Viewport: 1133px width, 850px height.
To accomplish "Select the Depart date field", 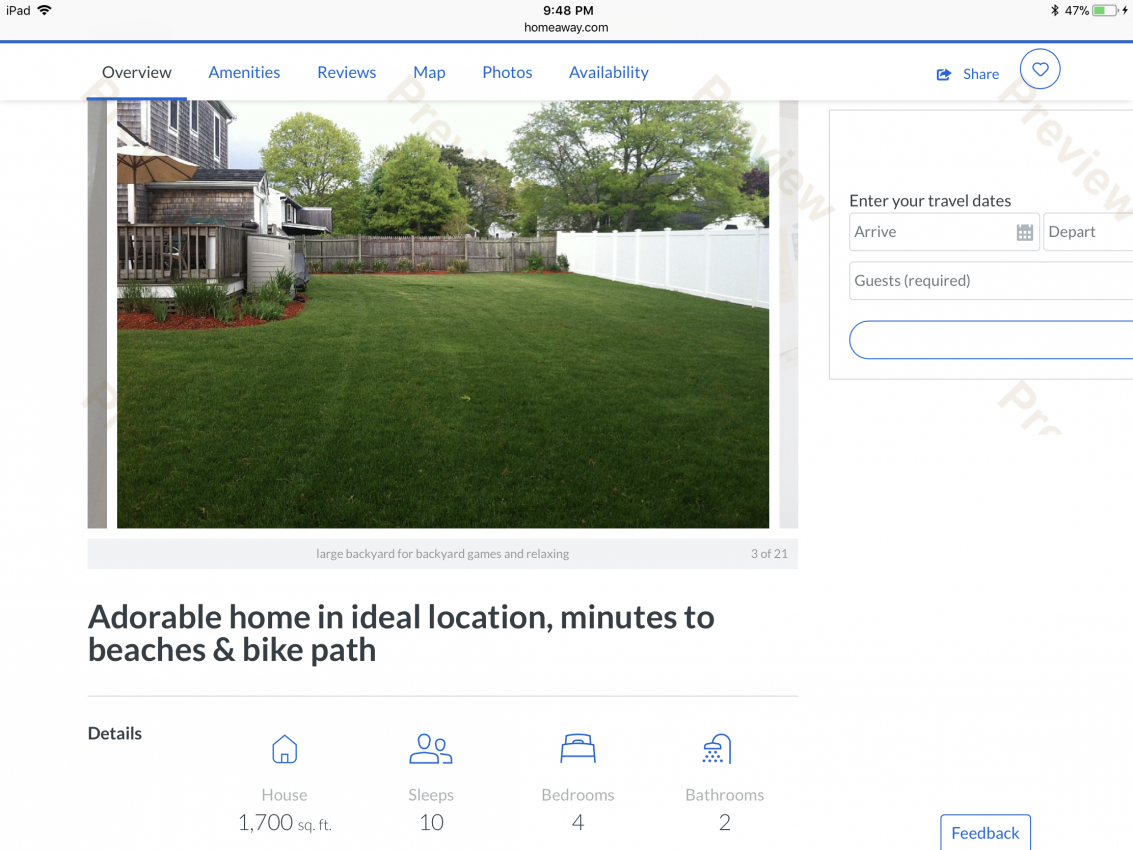I will pos(1088,232).
